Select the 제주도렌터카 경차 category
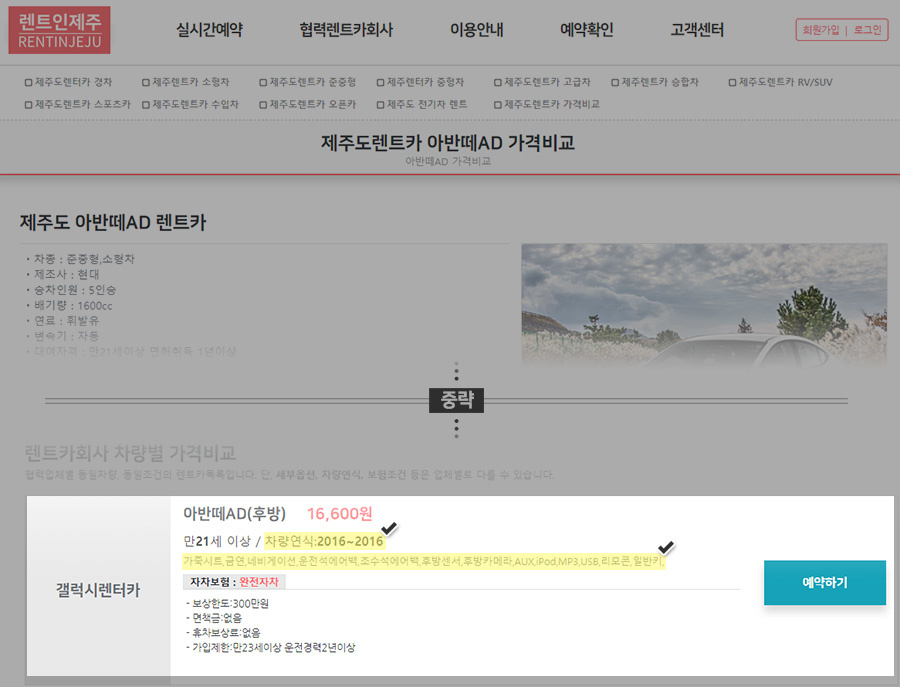The height and width of the screenshot is (687, 900). pyautogui.click(x=68, y=82)
